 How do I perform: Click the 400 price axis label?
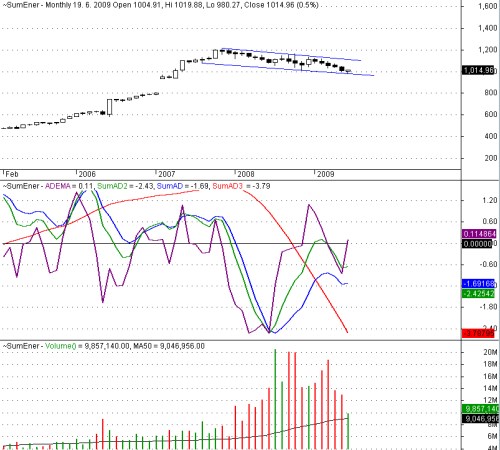[x=491, y=136]
